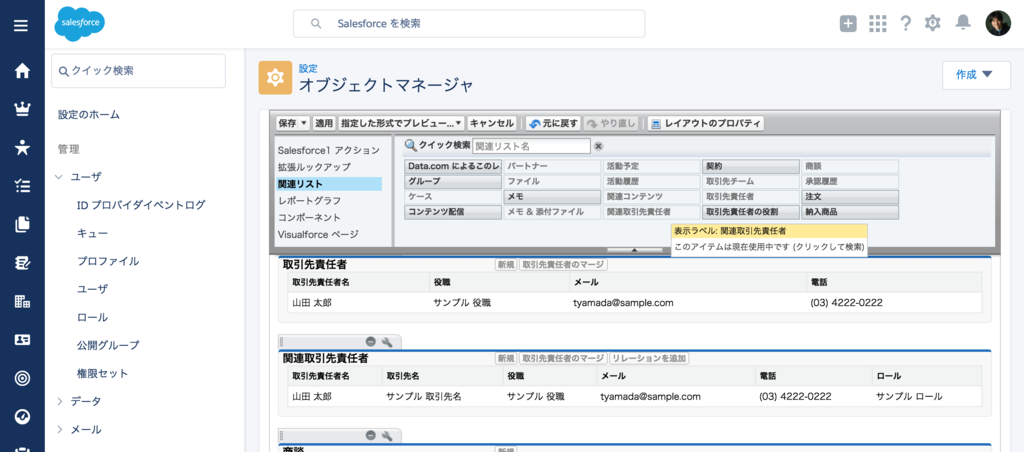
Task: Collapse the ユーザ section in setup tree
Action: coord(59,177)
